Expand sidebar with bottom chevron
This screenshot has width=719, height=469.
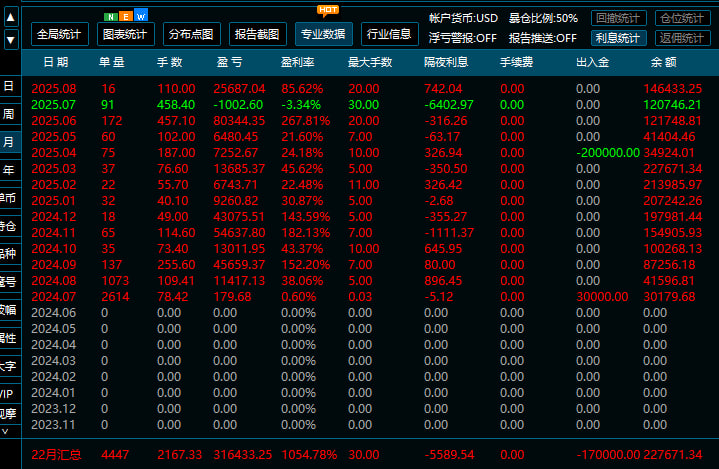coord(6,431)
